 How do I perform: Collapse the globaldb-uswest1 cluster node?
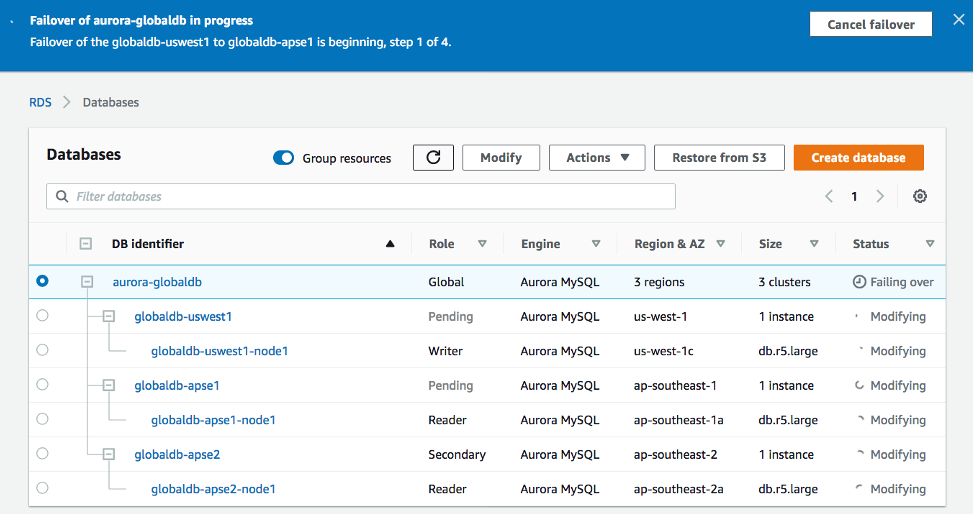click(x=109, y=316)
